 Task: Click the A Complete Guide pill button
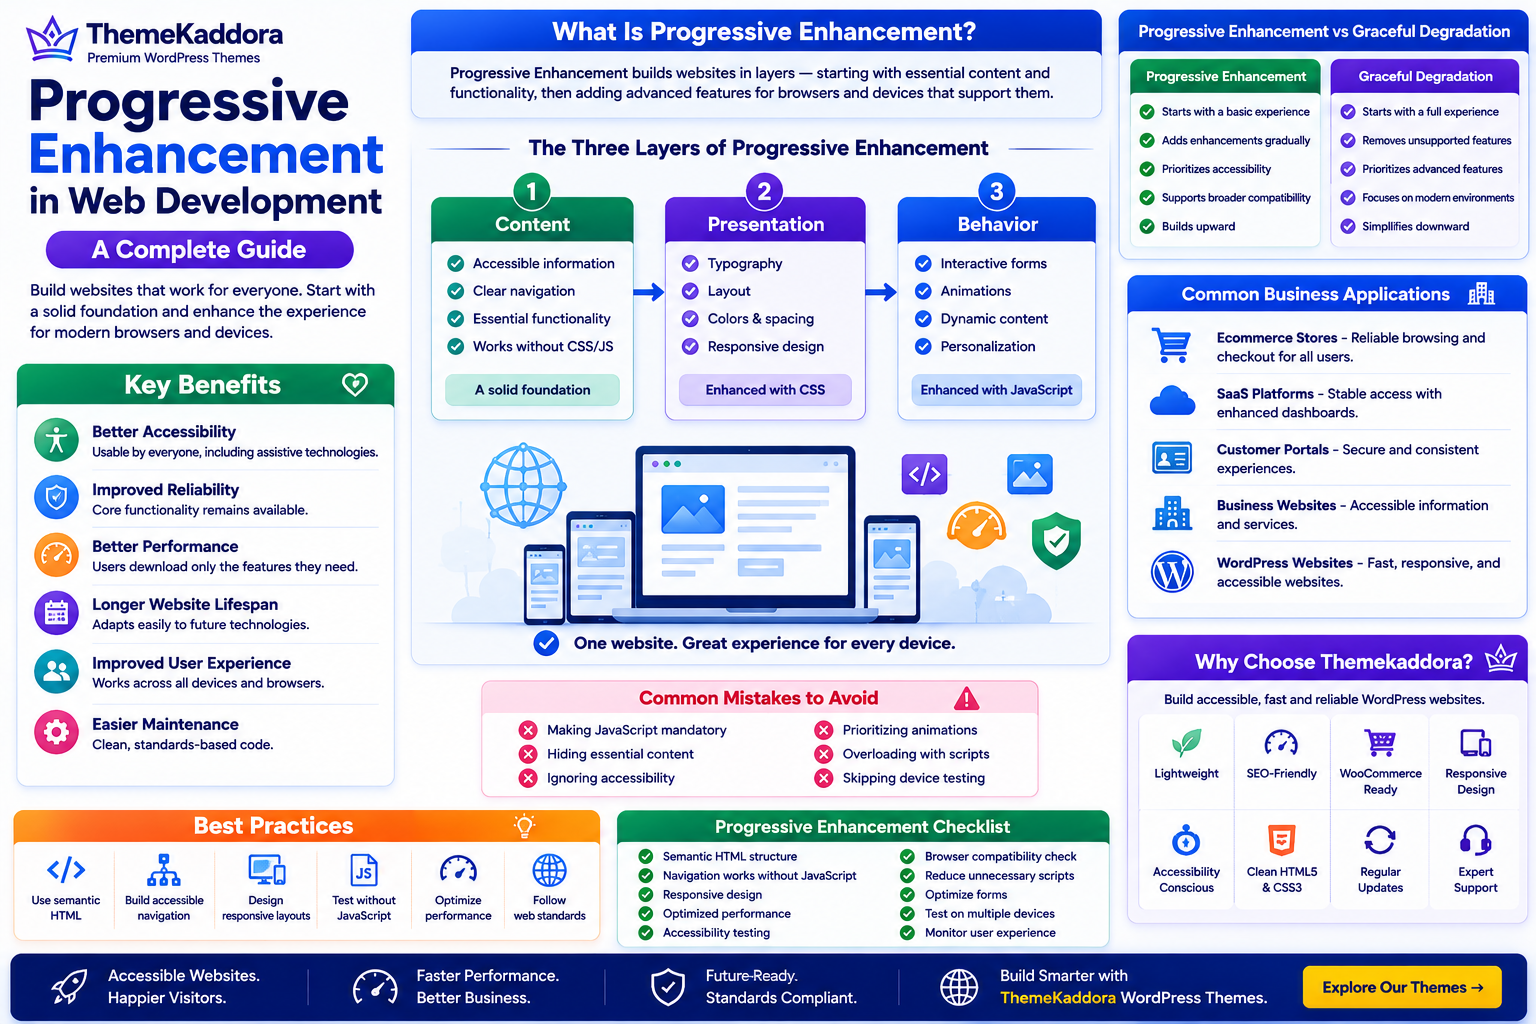pyautogui.click(x=199, y=250)
